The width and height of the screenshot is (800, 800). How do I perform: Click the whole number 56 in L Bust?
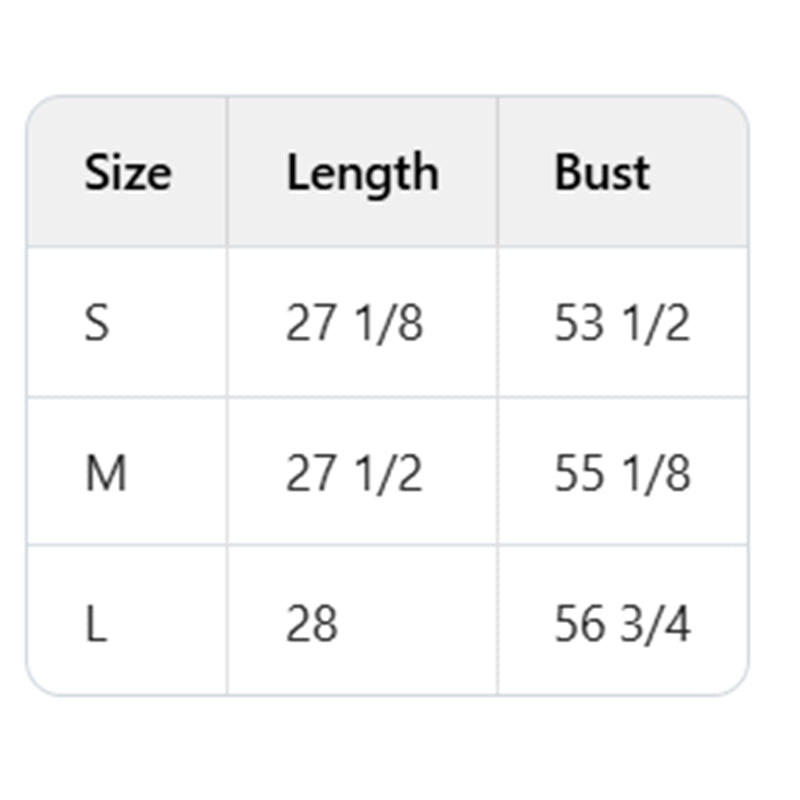579,624
